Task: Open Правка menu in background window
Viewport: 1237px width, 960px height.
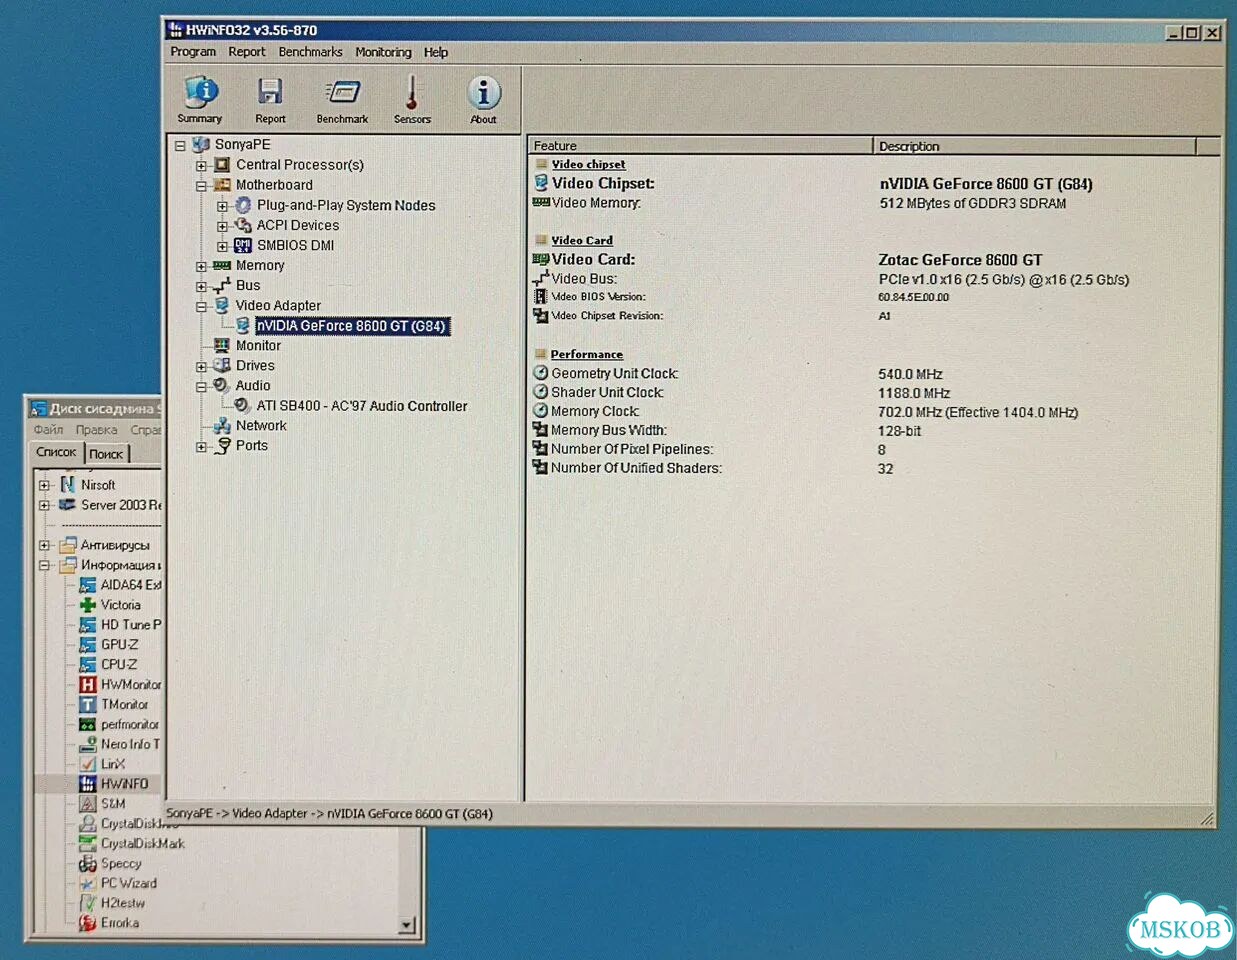Action: 96,430
